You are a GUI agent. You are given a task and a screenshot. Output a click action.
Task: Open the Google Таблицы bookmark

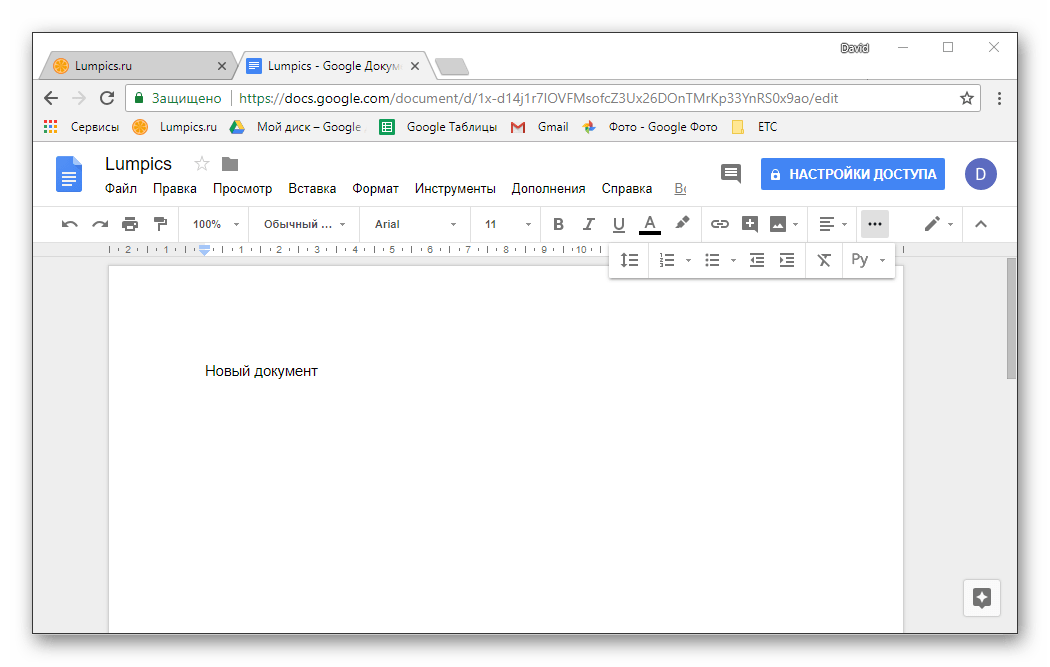click(x=438, y=127)
